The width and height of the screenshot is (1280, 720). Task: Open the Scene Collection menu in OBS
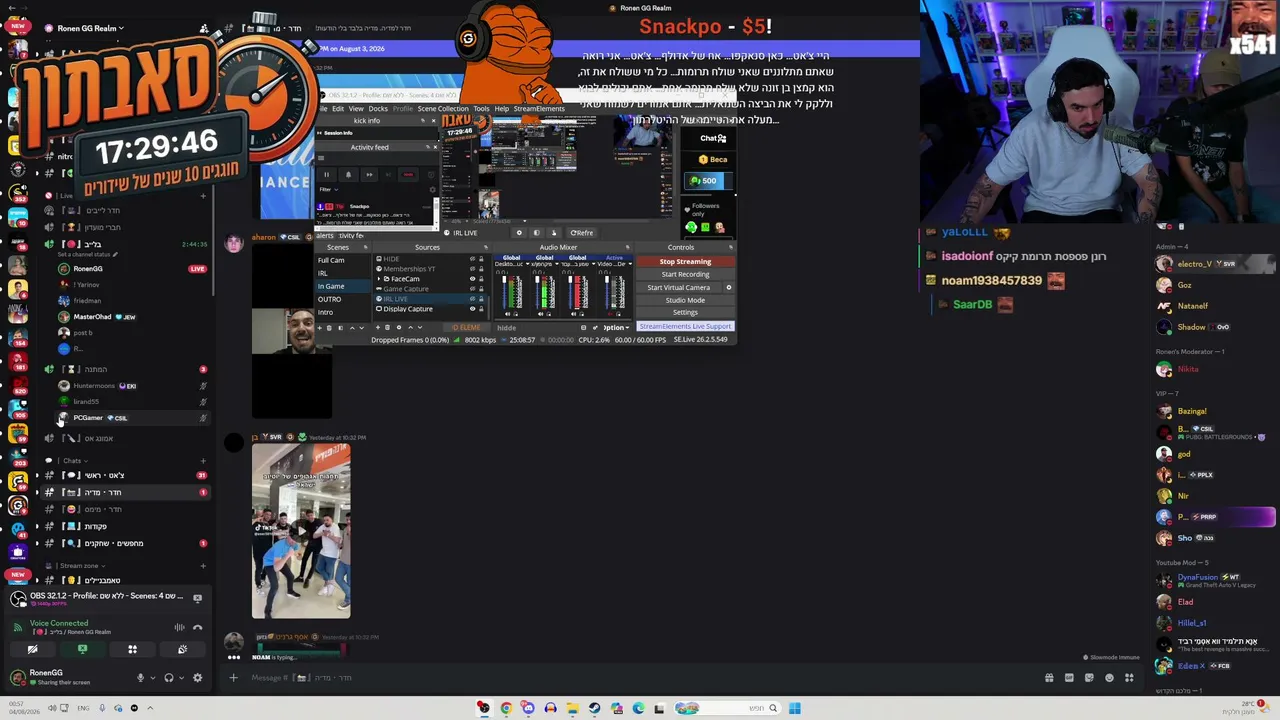tap(443, 109)
